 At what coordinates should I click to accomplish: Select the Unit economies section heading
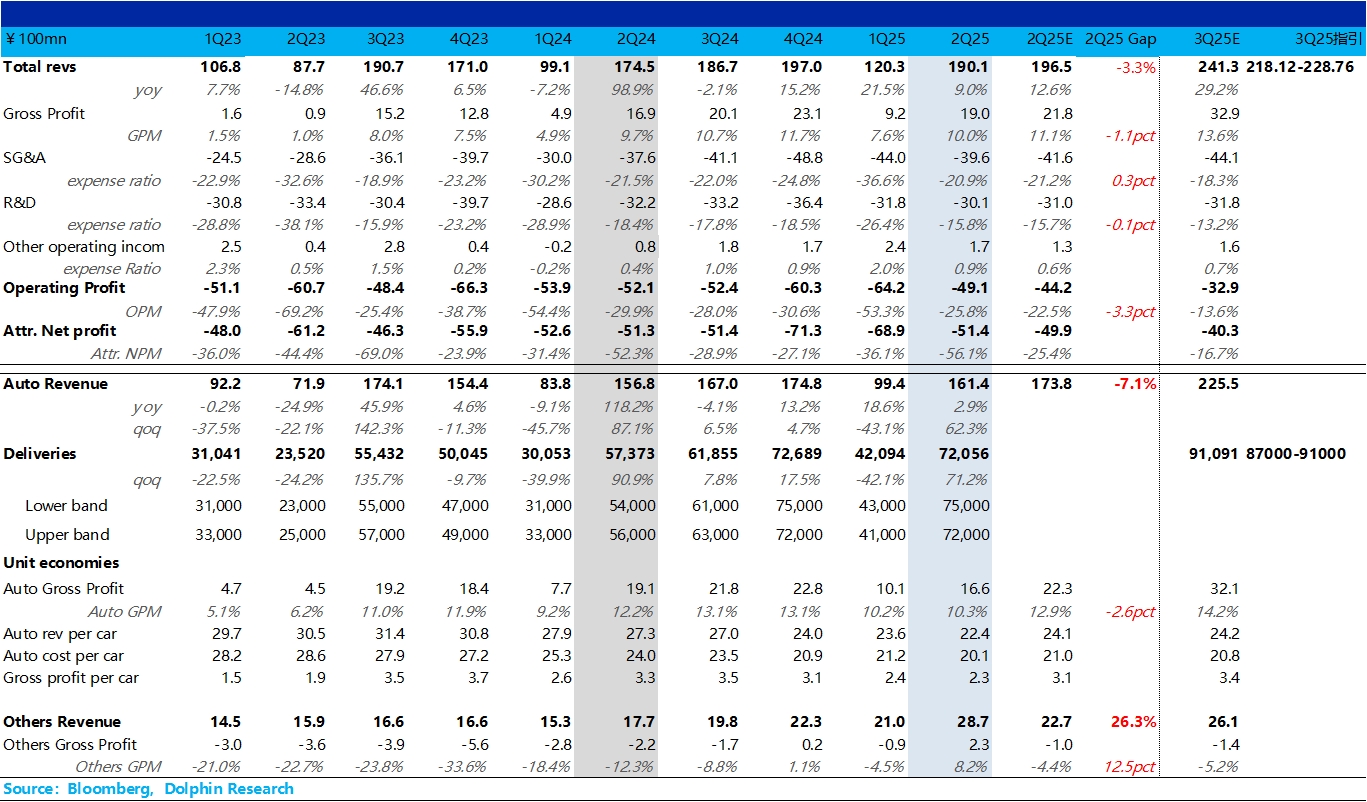coord(61,563)
